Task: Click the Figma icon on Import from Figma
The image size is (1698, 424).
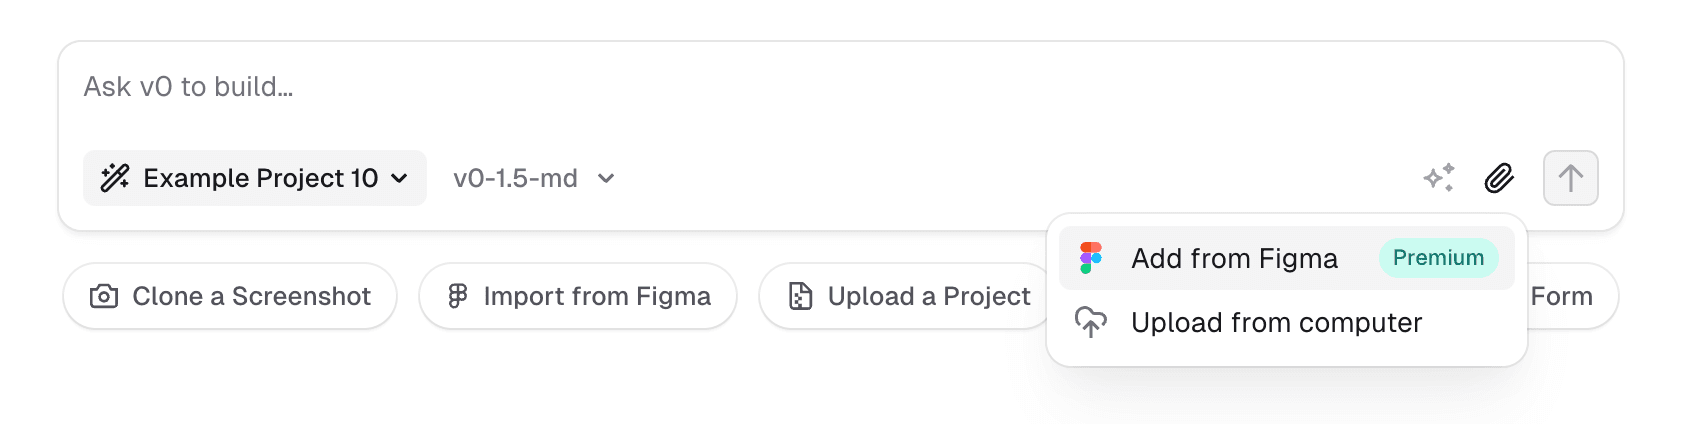Action: [x=458, y=296]
